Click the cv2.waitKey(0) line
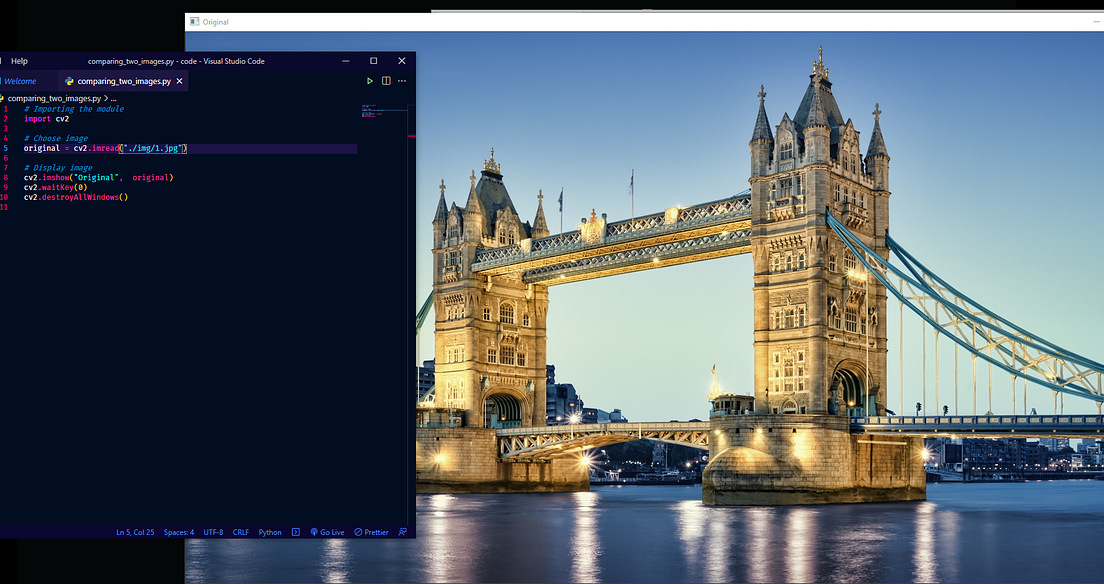1104x584 pixels. point(56,187)
